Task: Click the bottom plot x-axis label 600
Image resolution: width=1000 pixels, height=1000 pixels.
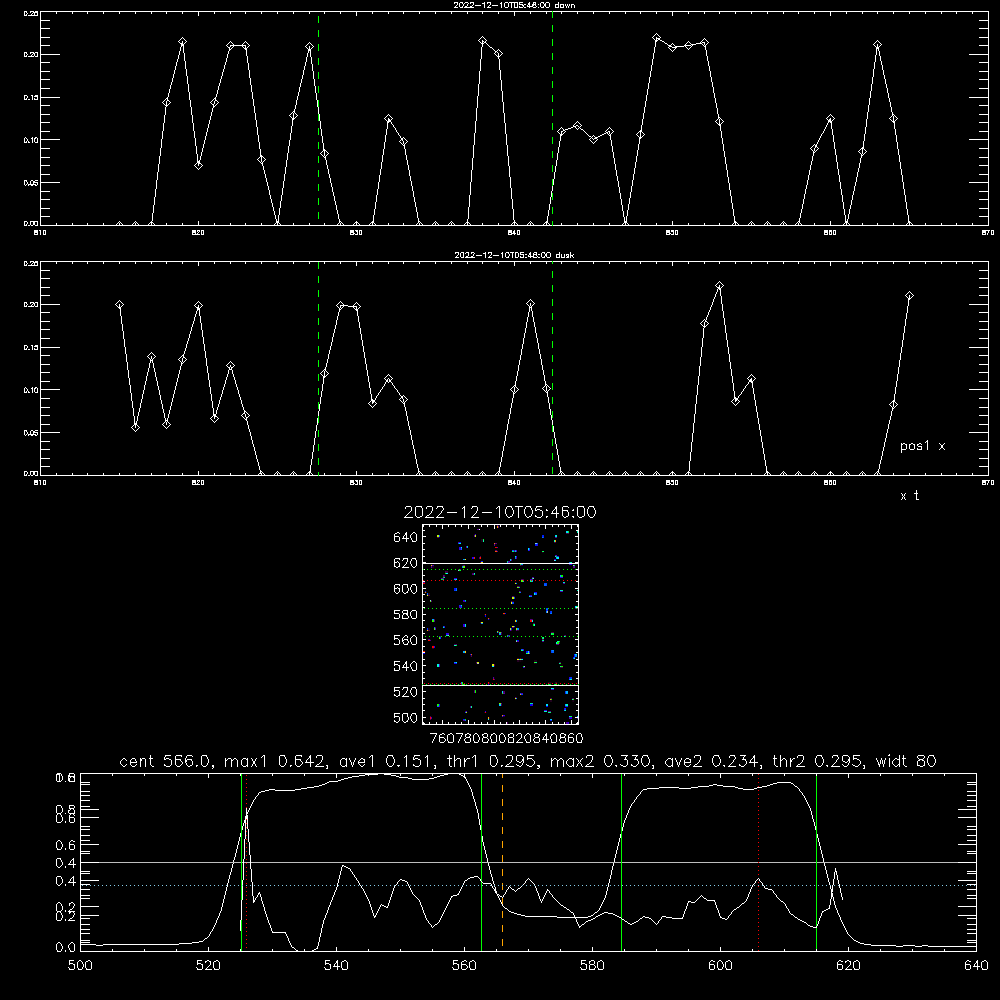Action: 720,966
